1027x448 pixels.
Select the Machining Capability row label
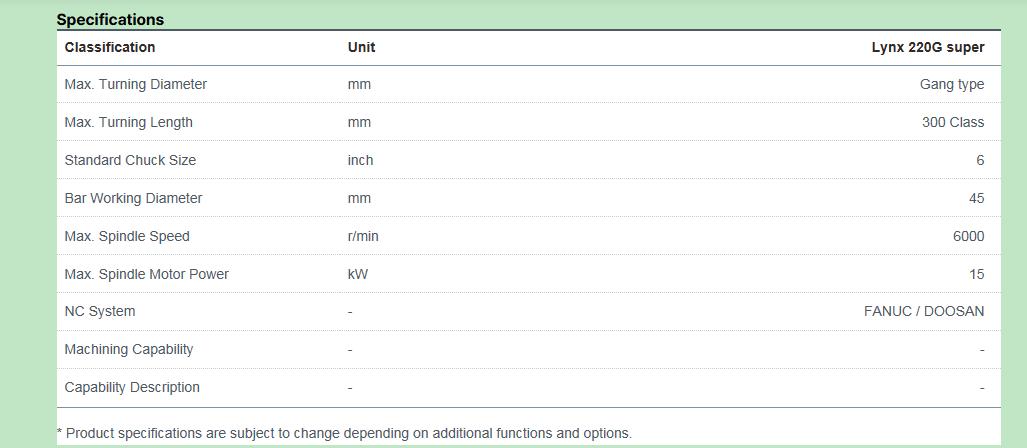pyautogui.click(x=128, y=350)
